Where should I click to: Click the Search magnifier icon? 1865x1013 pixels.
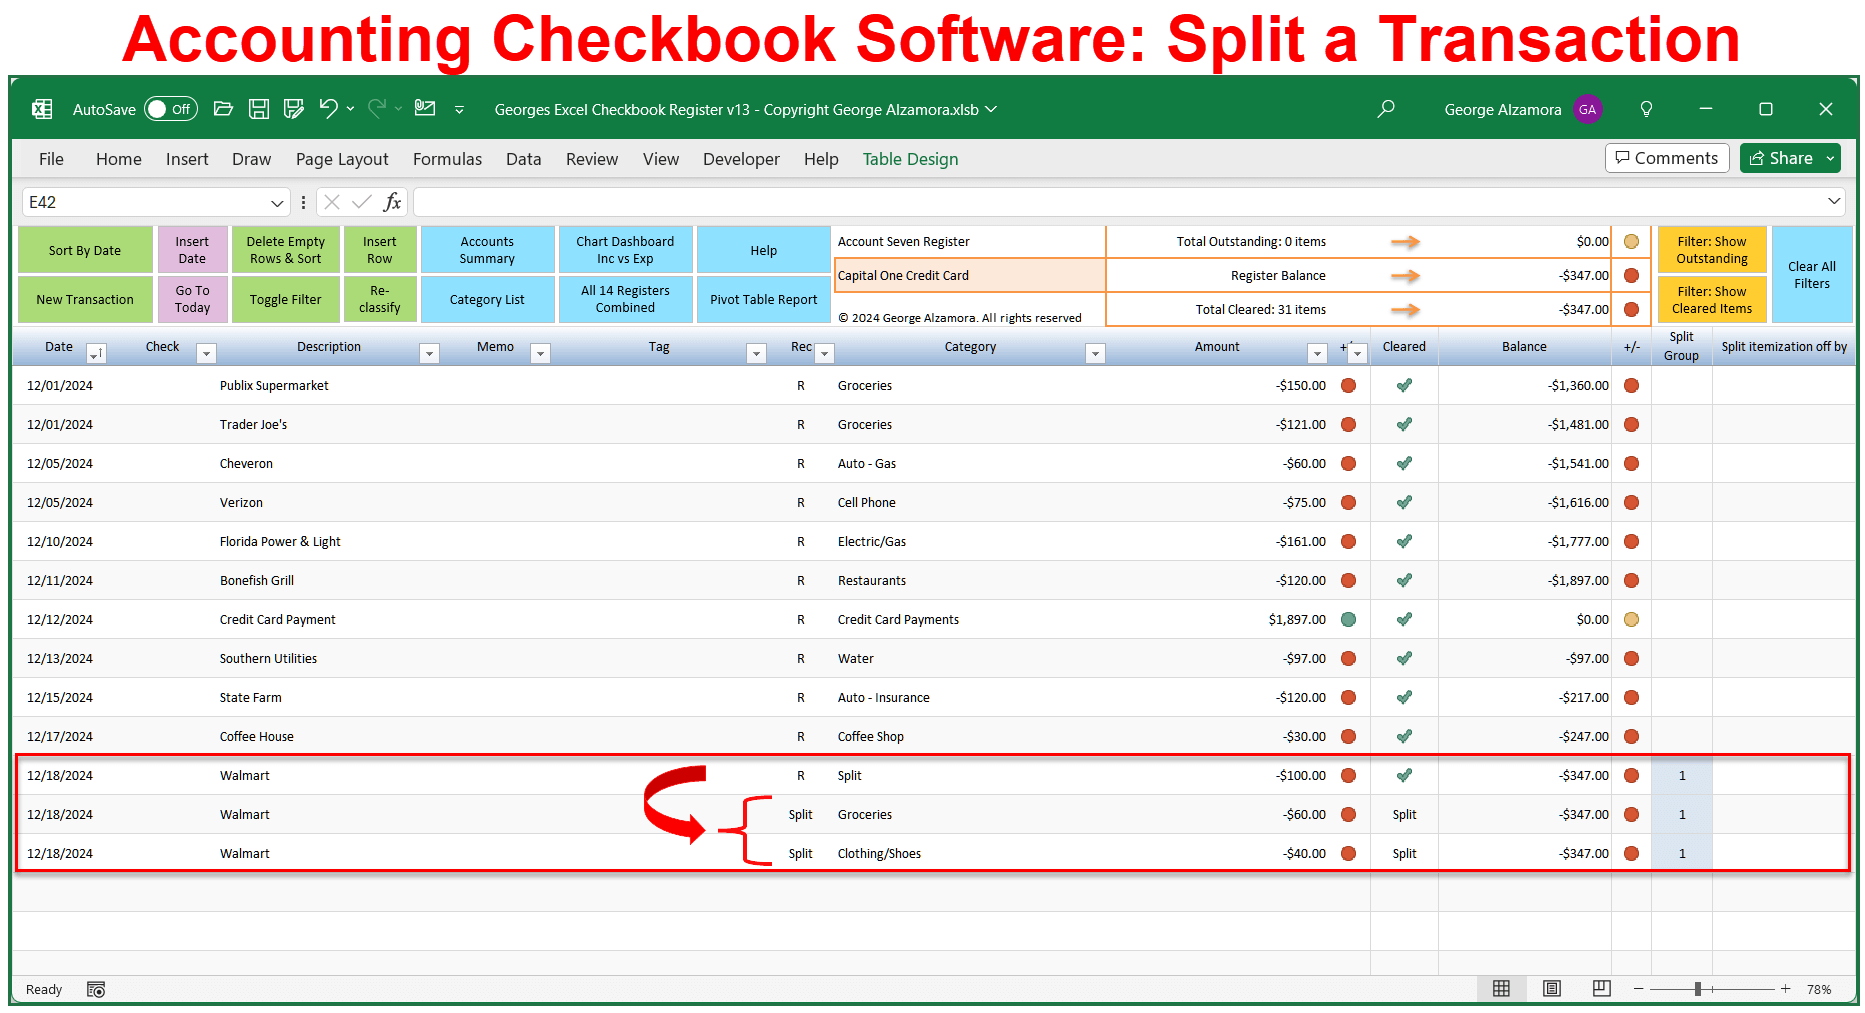1386,109
